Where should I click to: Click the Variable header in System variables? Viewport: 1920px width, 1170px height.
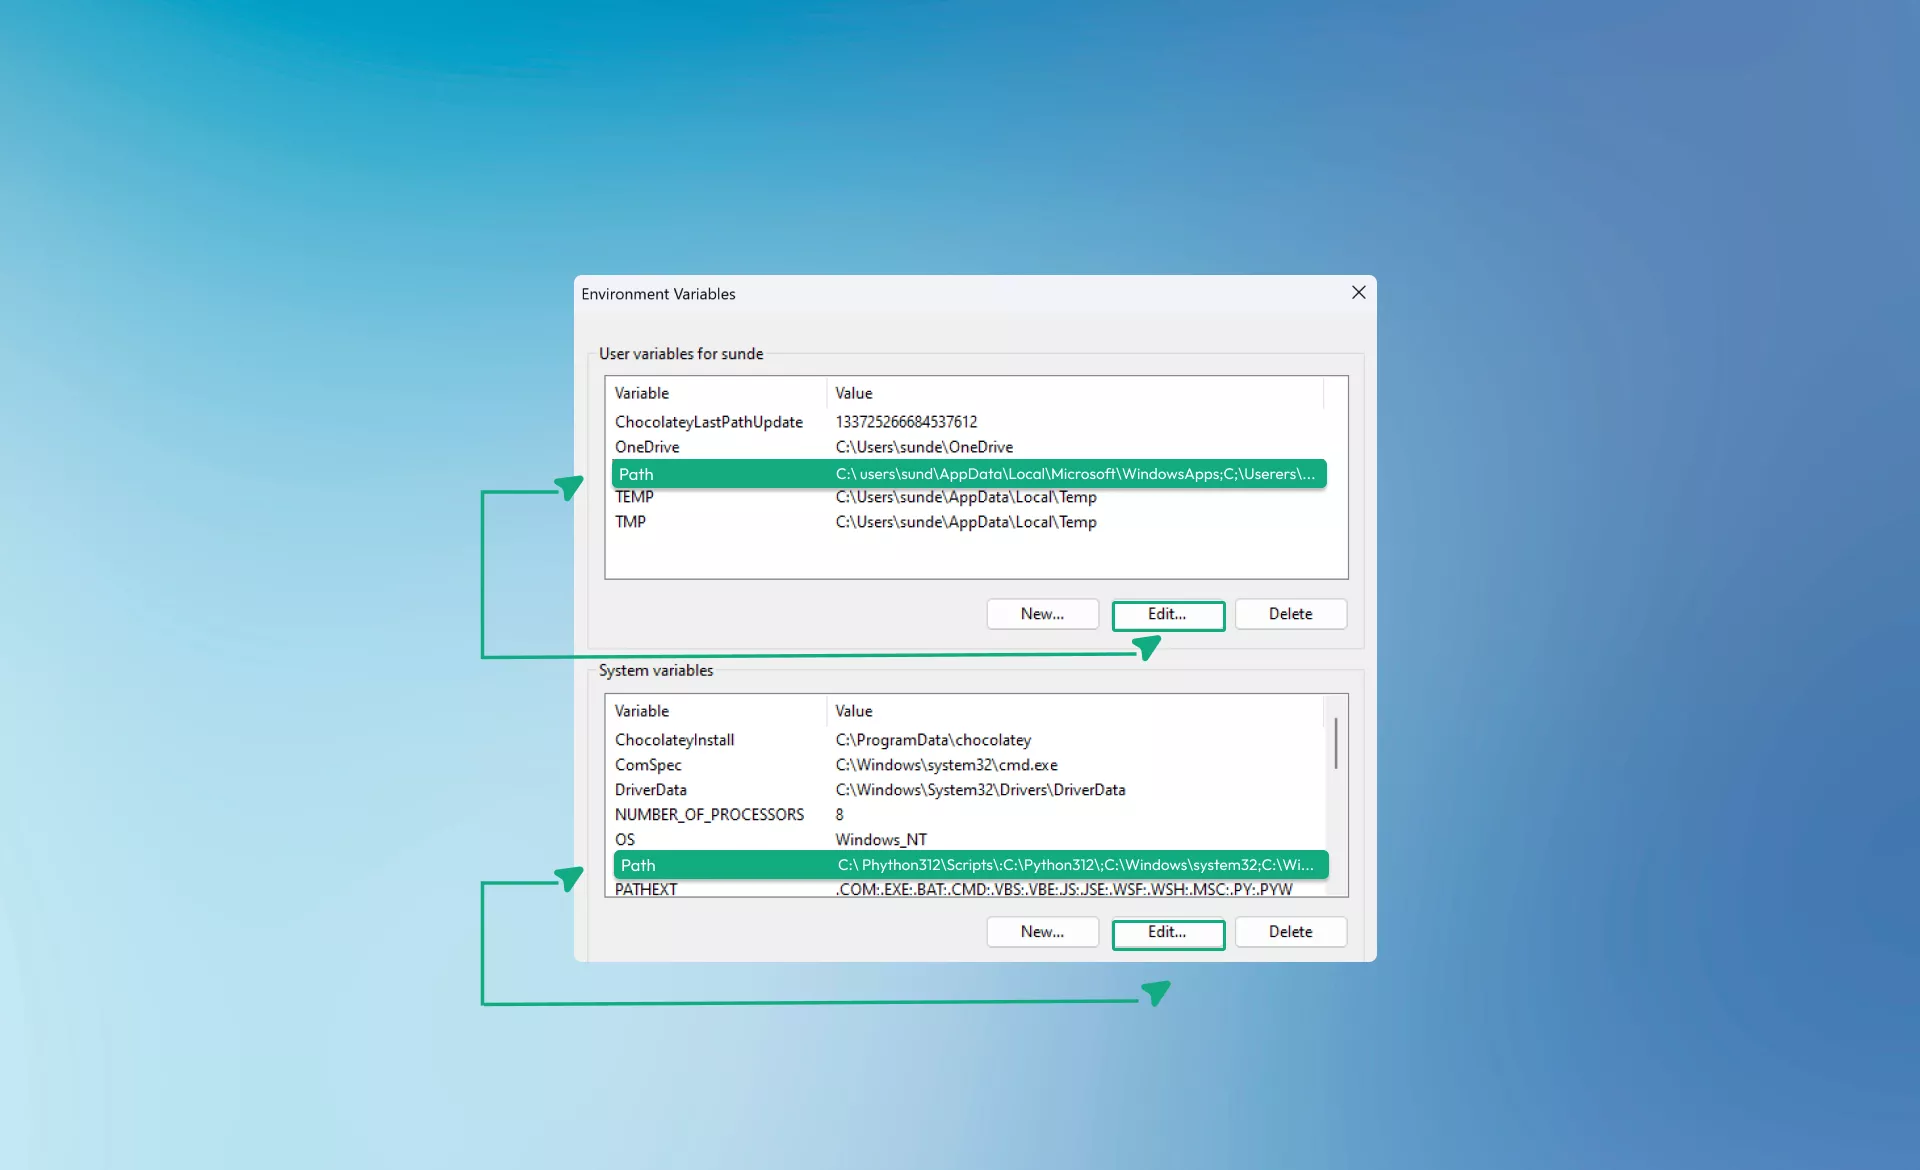[x=716, y=711]
